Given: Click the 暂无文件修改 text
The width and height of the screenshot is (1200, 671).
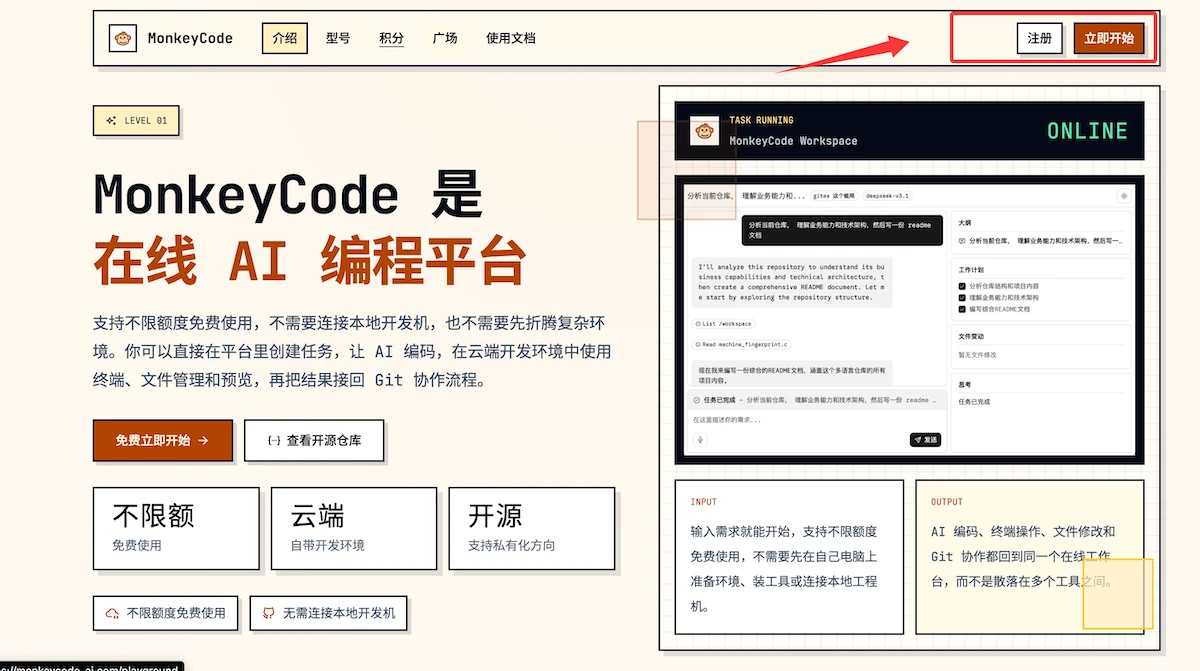Looking at the screenshot, I should pos(976,354).
